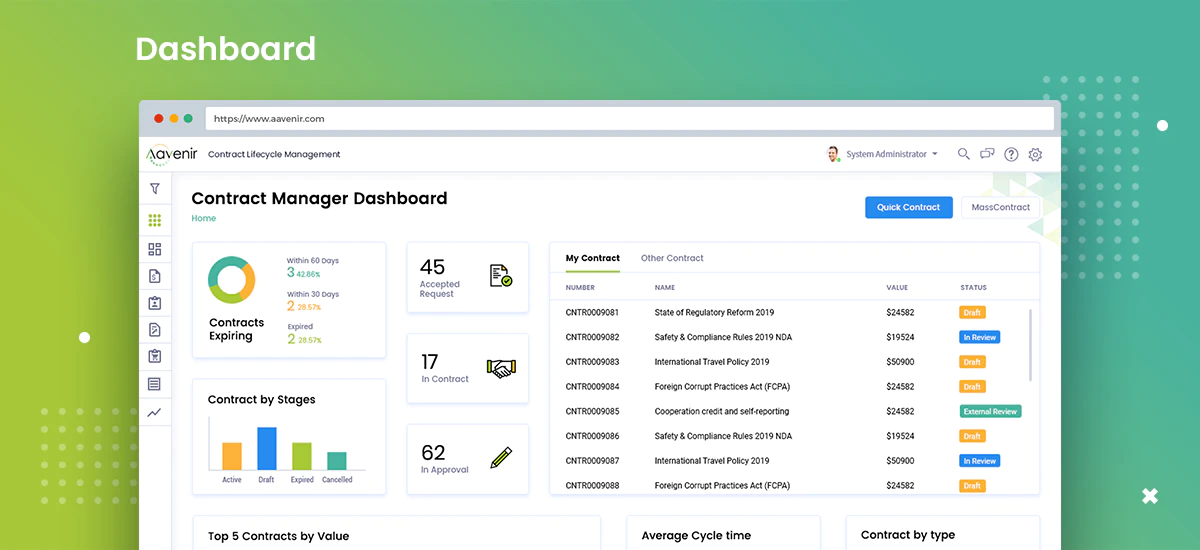This screenshot has height=550, width=1200.
Task: Click the search magnifier icon in the header
Action: click(964, 154)
